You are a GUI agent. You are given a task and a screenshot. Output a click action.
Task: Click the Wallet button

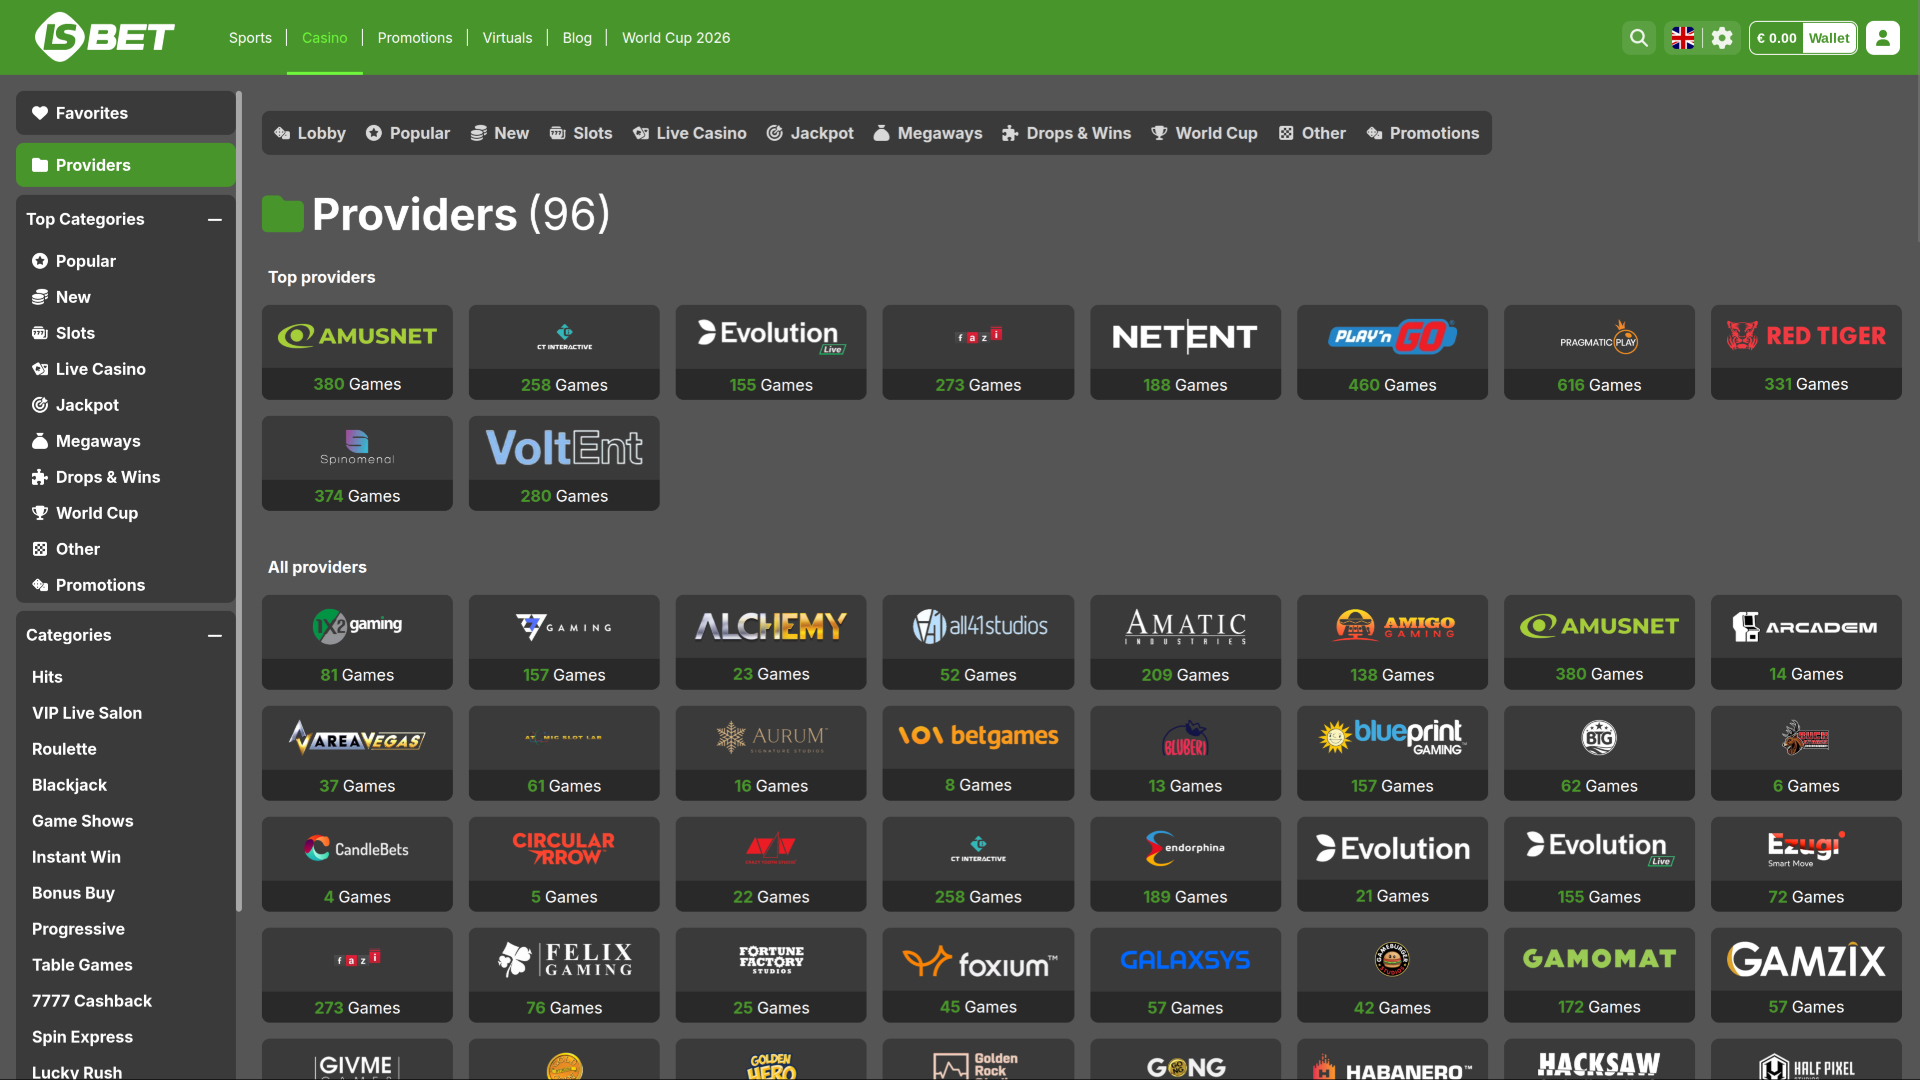pyautogui.click(x=1829, y=38)
